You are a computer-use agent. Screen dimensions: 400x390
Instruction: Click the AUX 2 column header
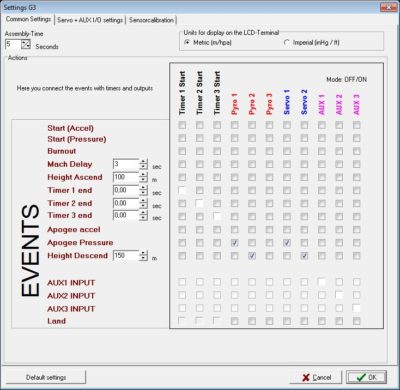pos(339,104)
